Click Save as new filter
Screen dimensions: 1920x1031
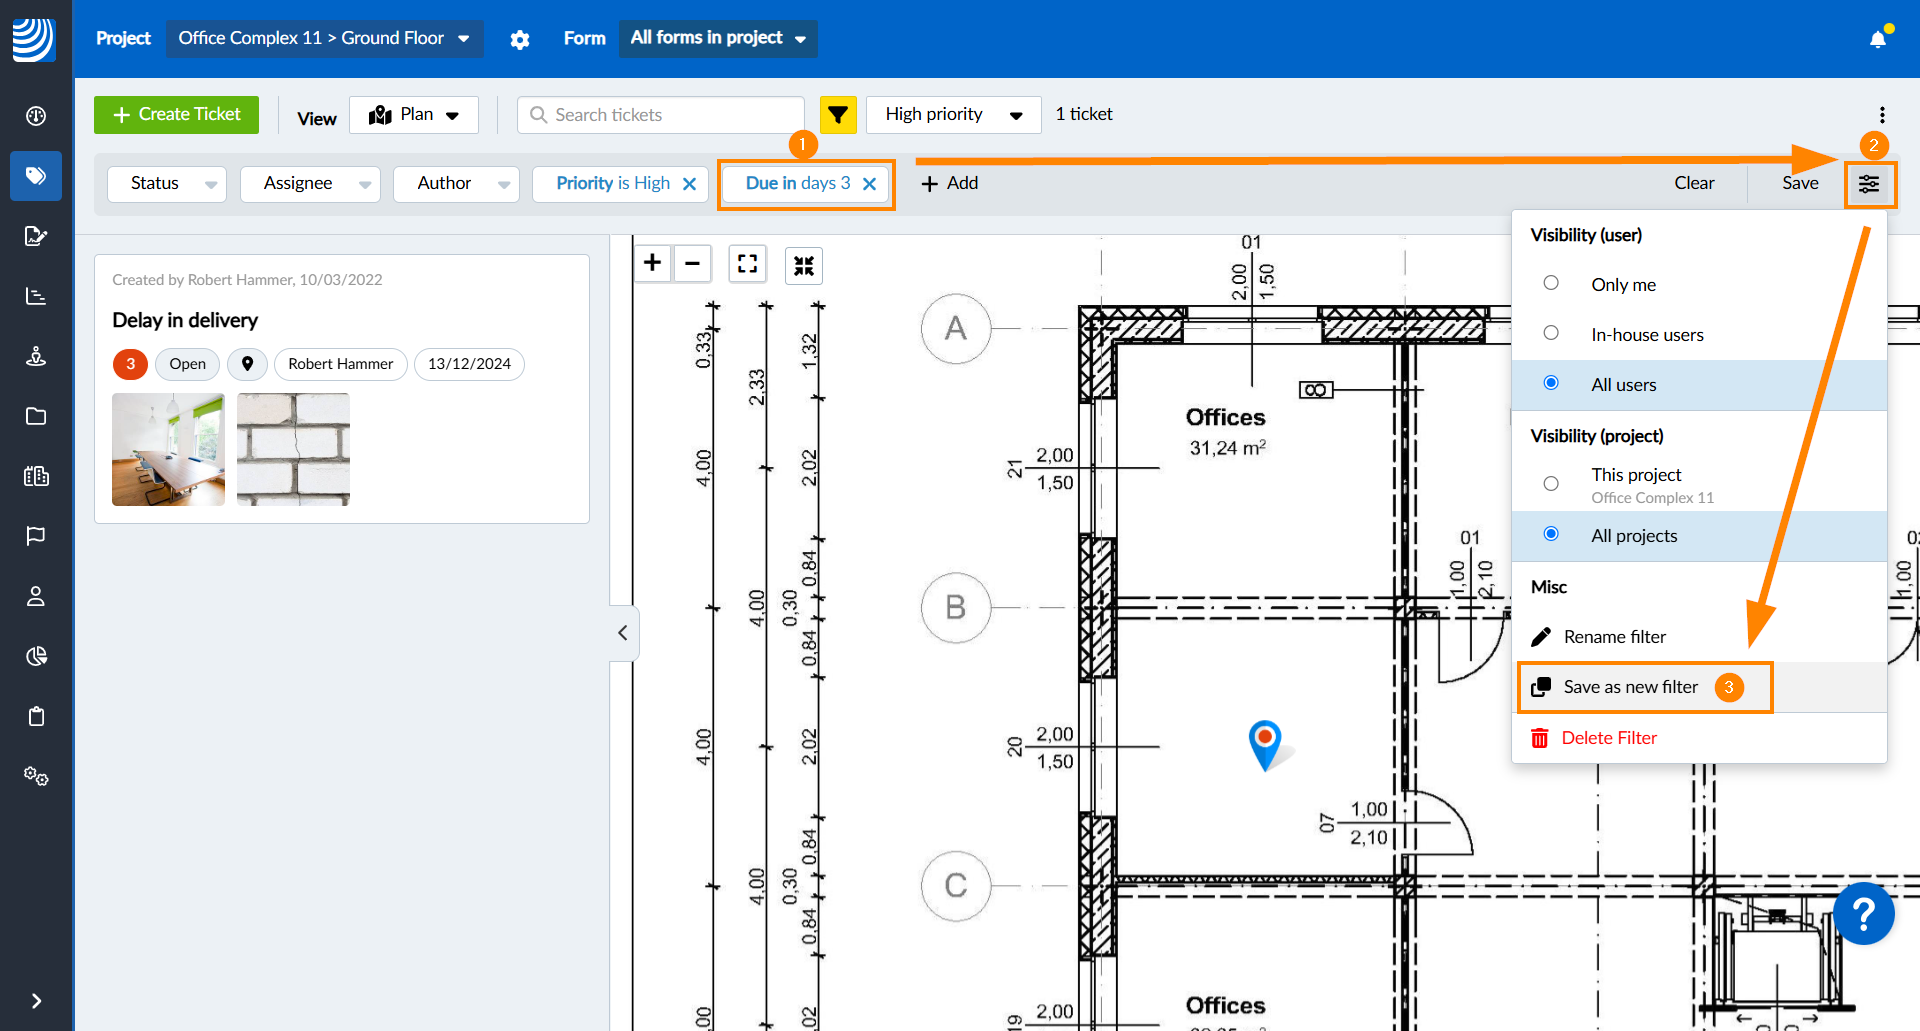point(1630,687)
